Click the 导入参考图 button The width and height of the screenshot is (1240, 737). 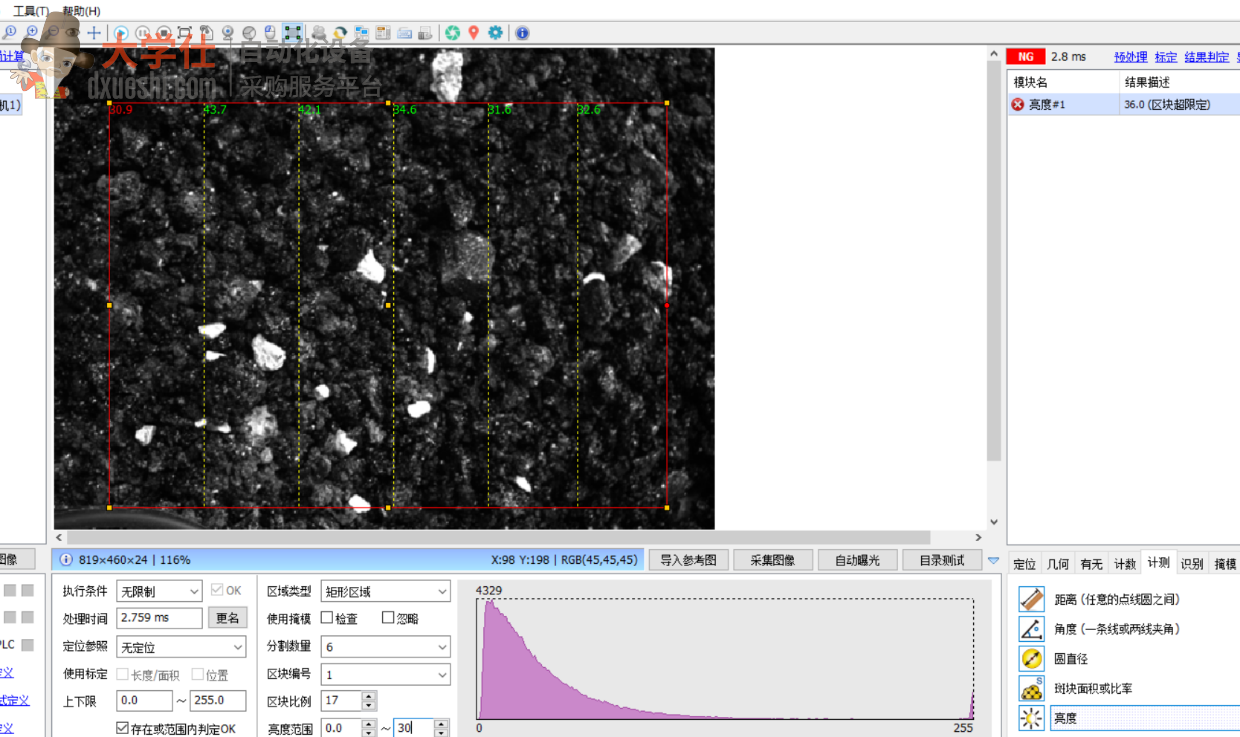pyautogui.click(x=688, y=560)
